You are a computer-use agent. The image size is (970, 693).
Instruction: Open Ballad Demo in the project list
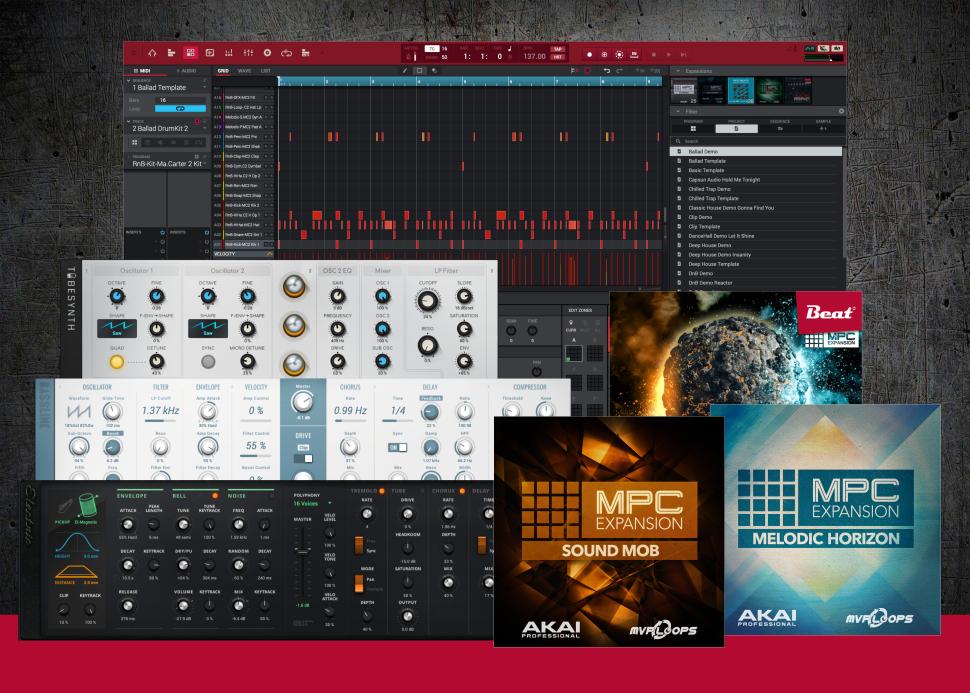[x=701, y=151]
